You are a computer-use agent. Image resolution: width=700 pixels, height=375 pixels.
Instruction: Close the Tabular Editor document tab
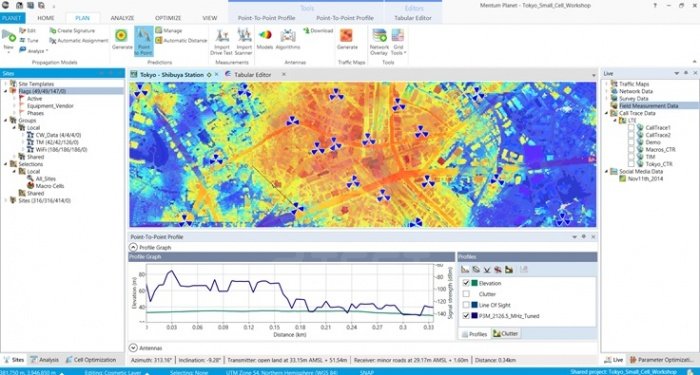[x=283, y=74]
